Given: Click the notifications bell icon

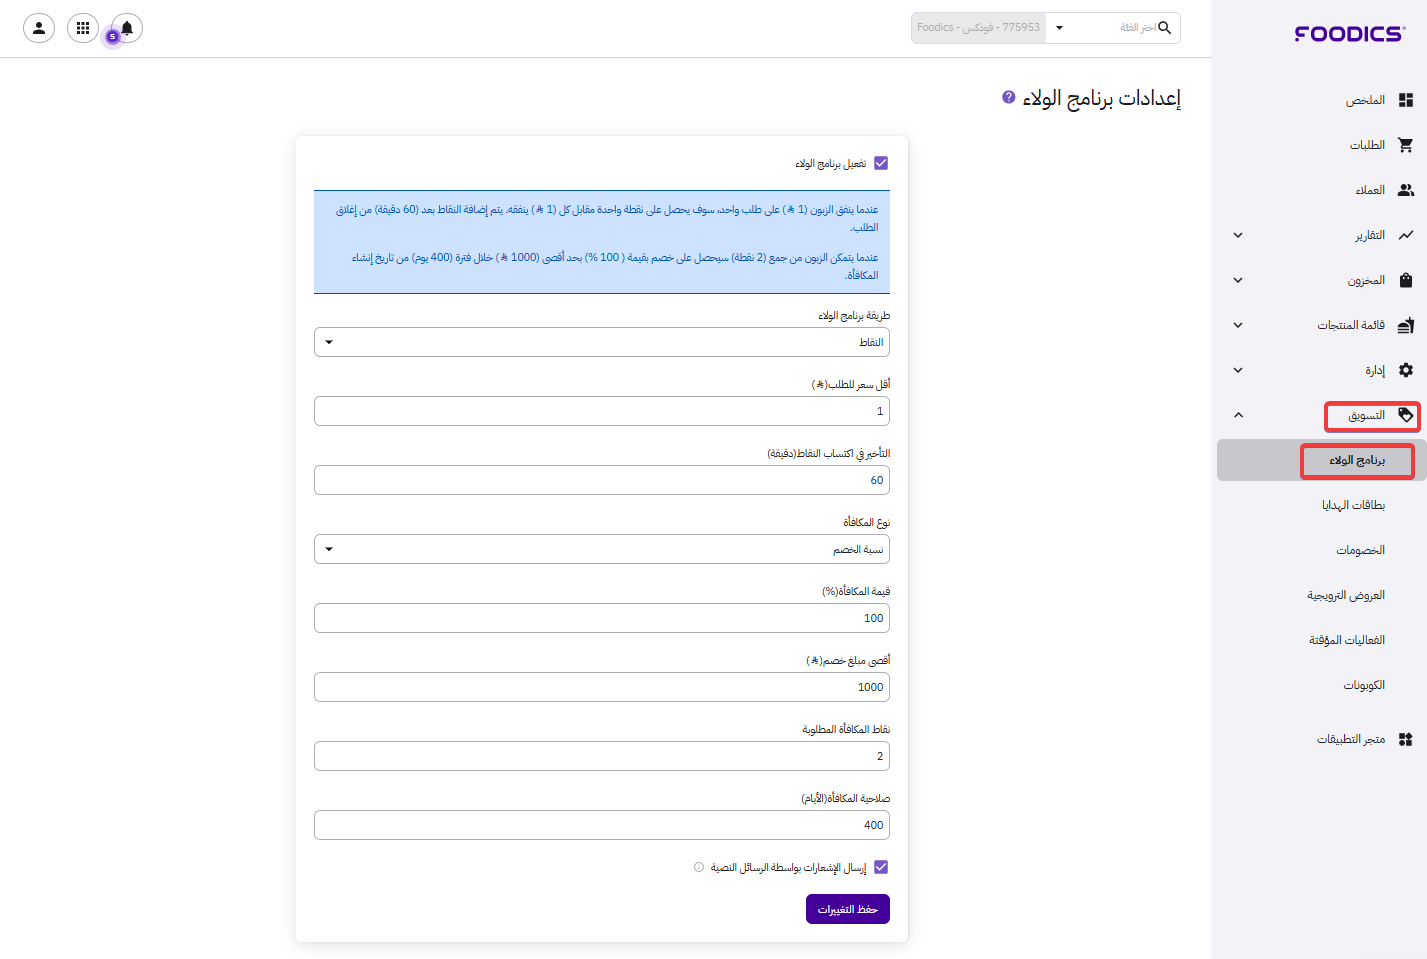Looking at the screenshot, I should pos(127,28).
